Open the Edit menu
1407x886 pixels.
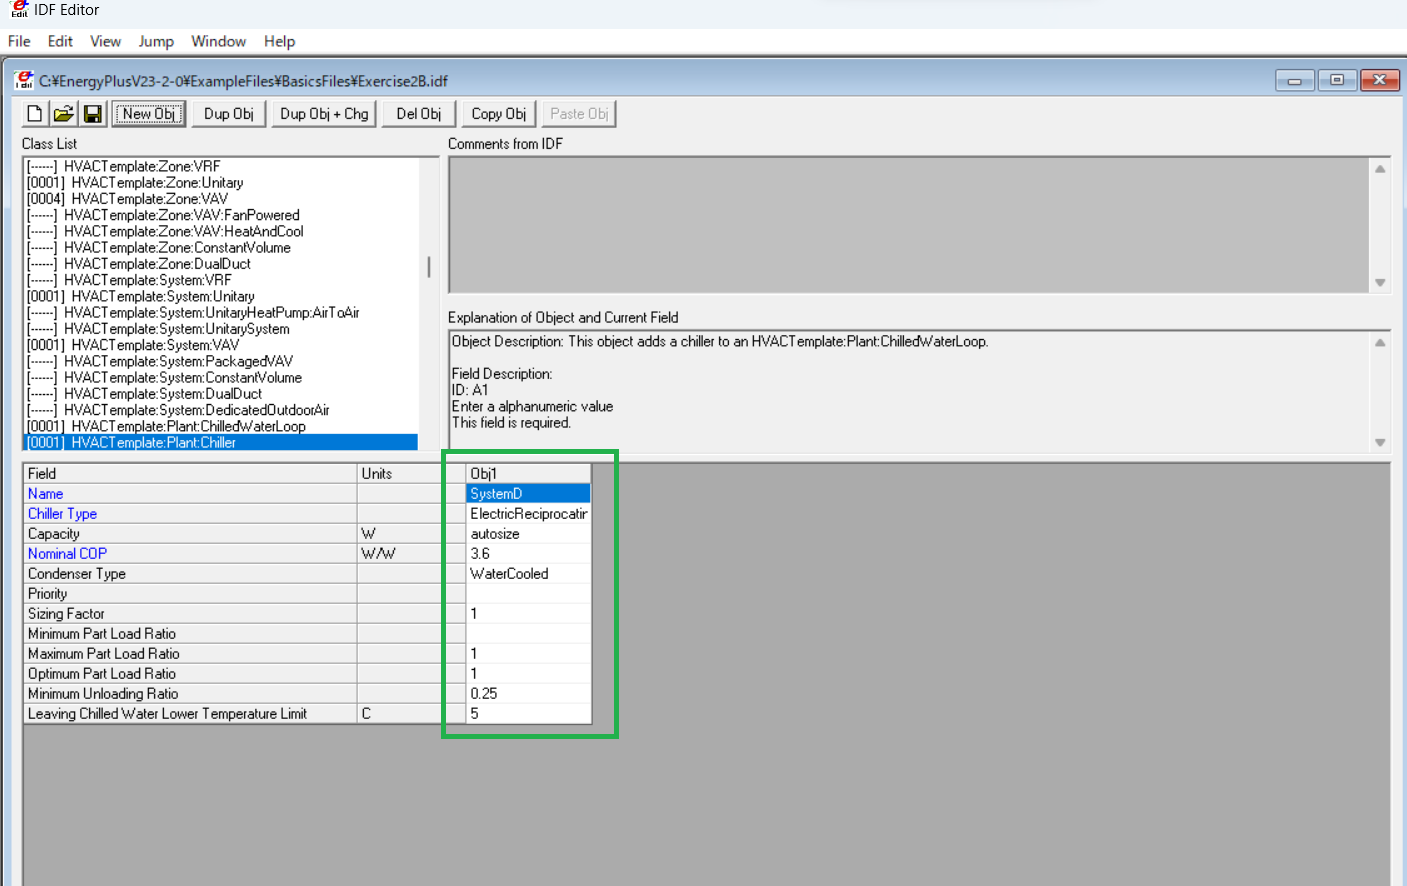coord(60,41)
